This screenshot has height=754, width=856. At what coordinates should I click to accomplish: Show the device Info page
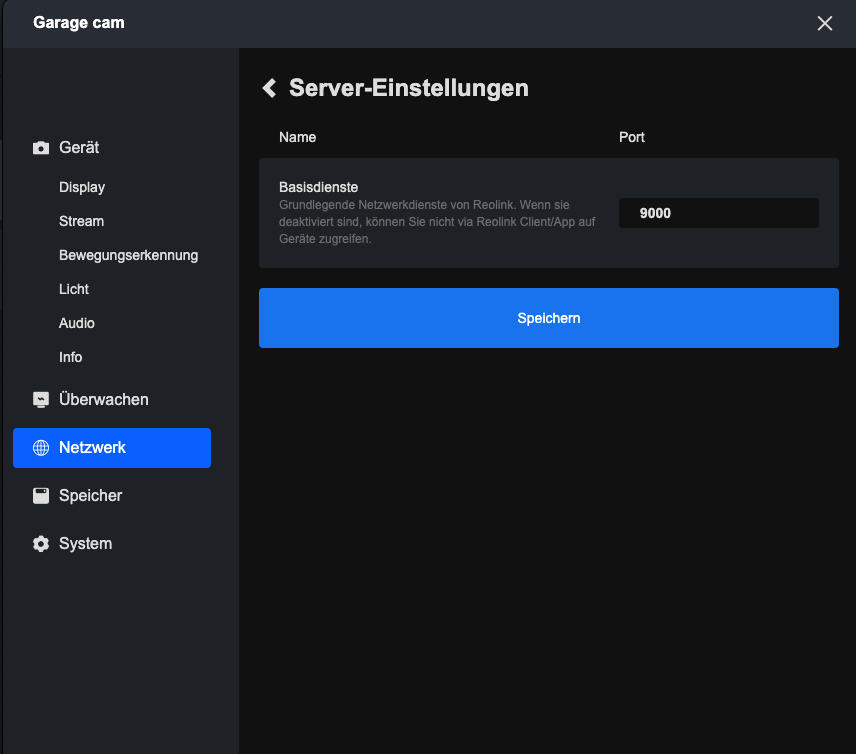coord(70,357)
